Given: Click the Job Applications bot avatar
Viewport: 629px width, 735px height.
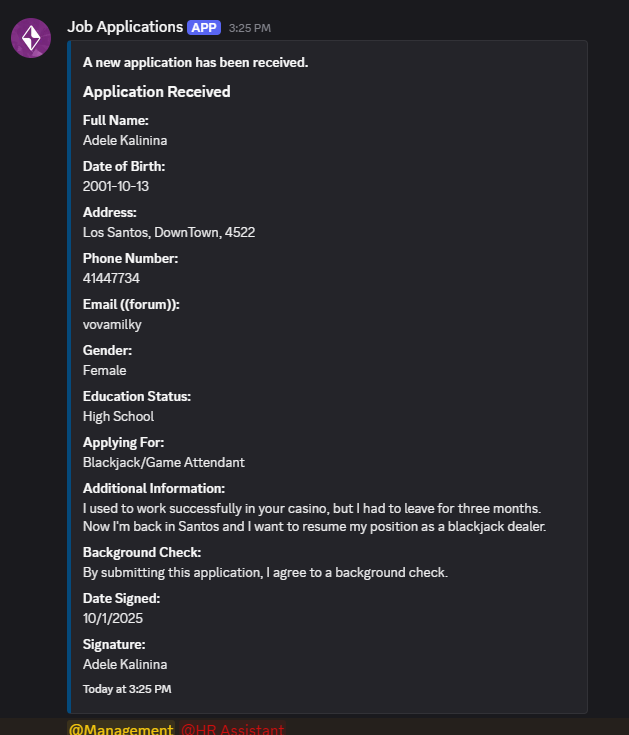Looking at the screenshot, I should click(x=31, y=38).
